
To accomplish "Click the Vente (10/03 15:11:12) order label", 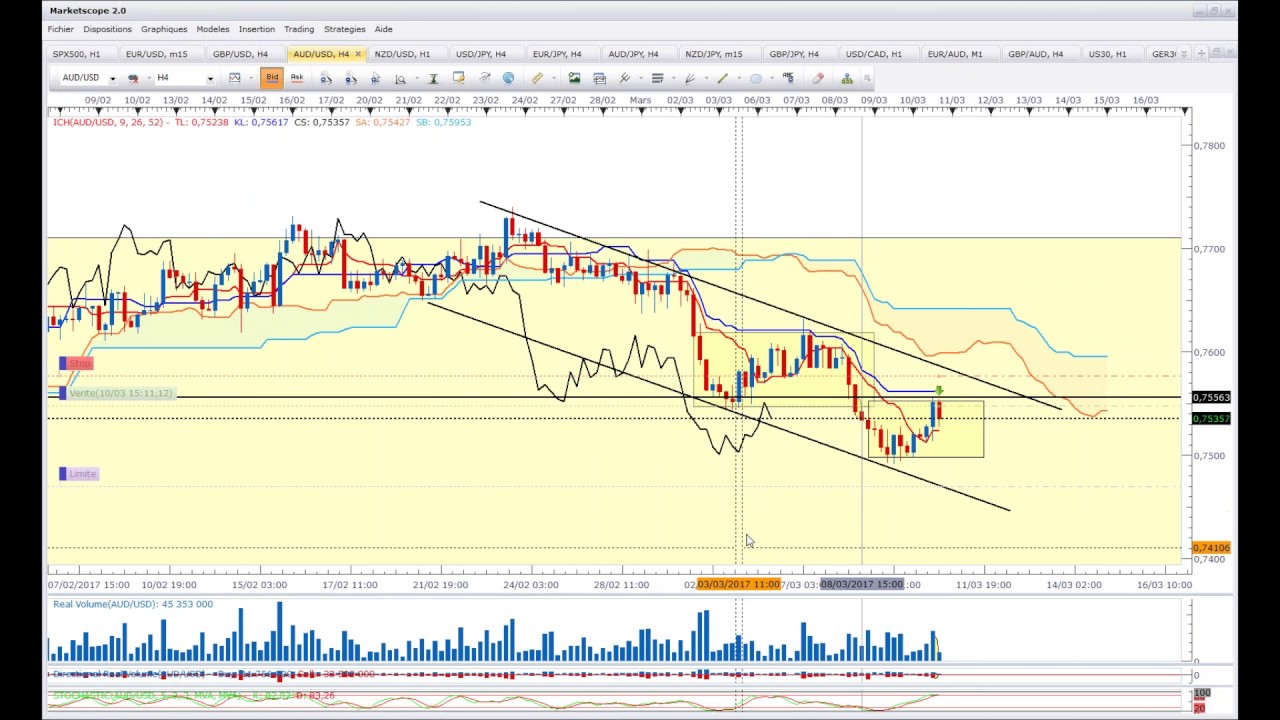I will [x=117, y=393].
